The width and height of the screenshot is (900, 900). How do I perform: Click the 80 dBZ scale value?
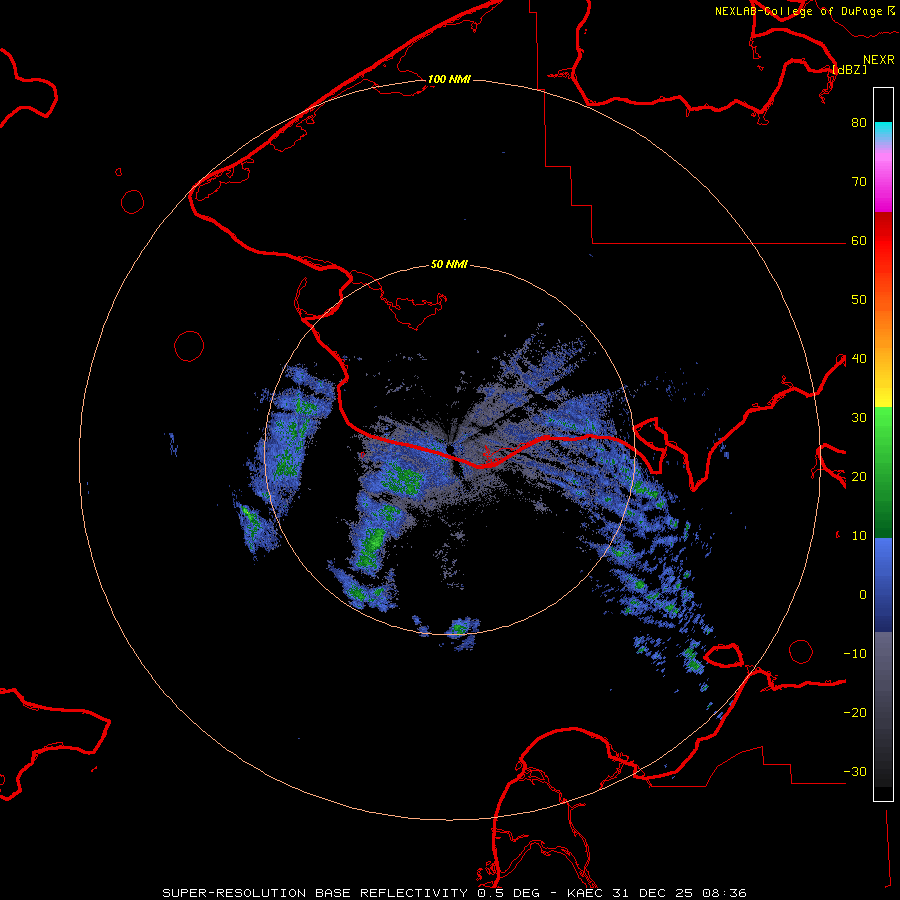(x=859, y=122)
